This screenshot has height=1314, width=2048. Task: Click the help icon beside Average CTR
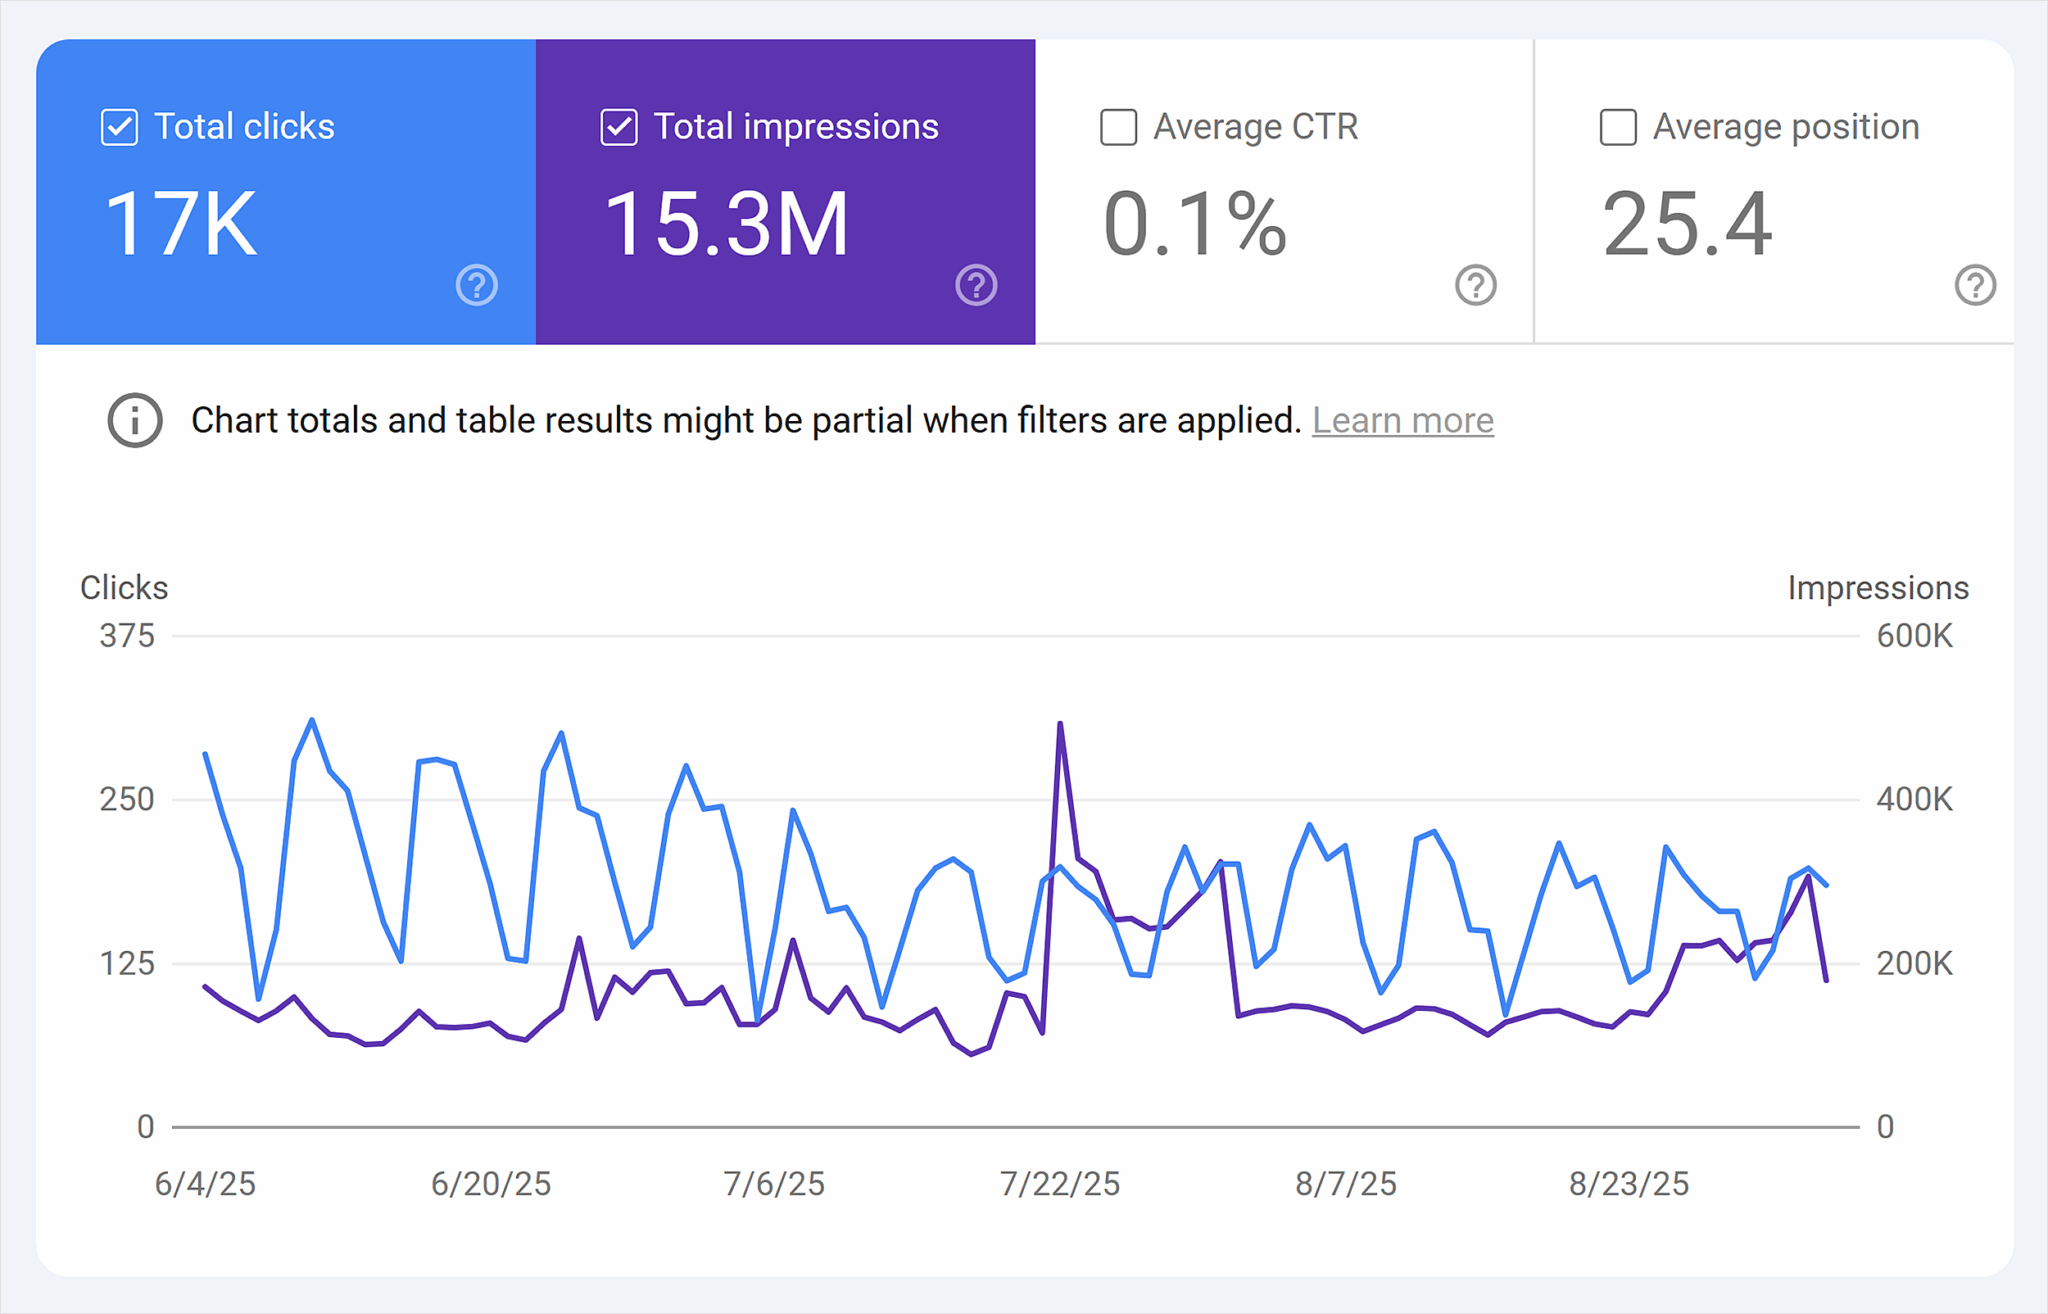(x=1476, y=286)
